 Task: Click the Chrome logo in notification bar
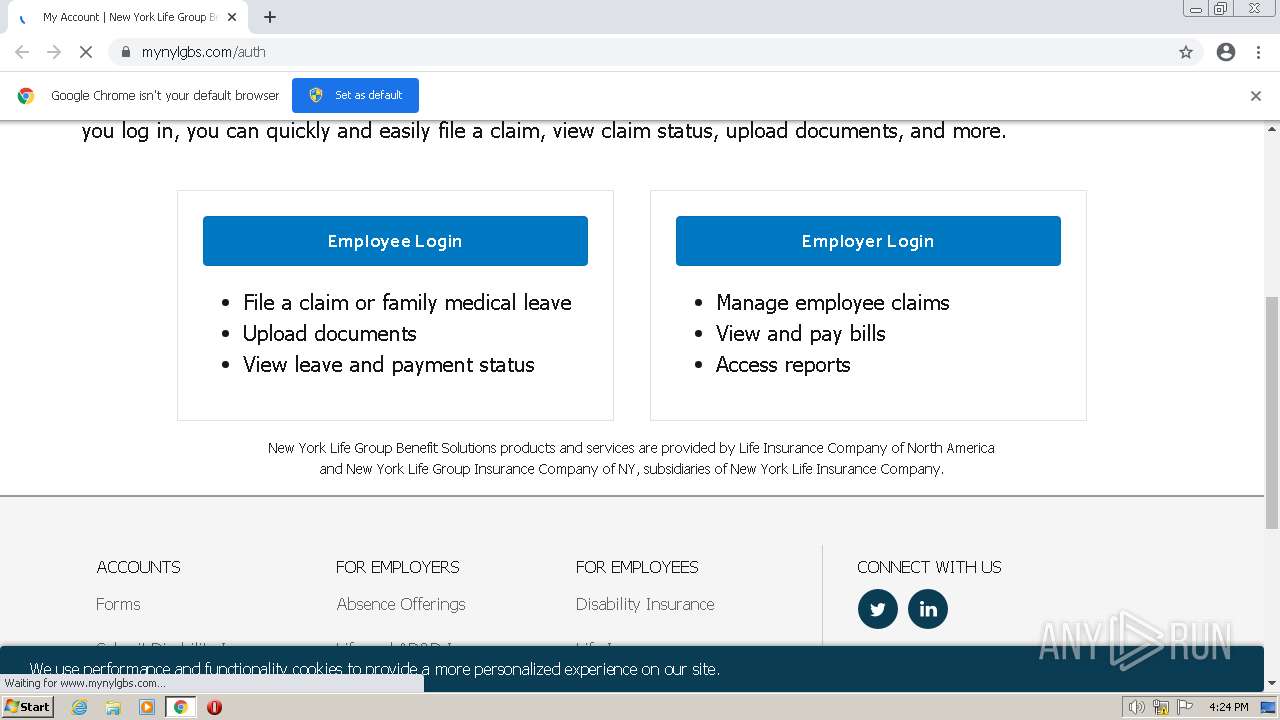[26, 96]
